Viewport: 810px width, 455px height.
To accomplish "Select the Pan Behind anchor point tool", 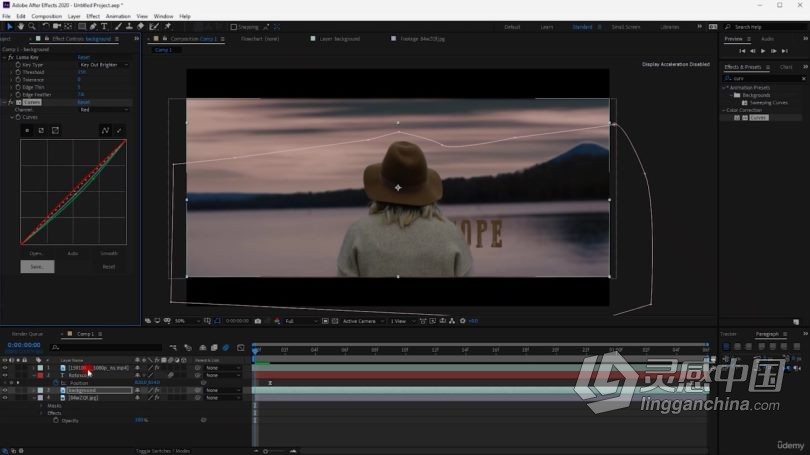I will tap(68, 26).
